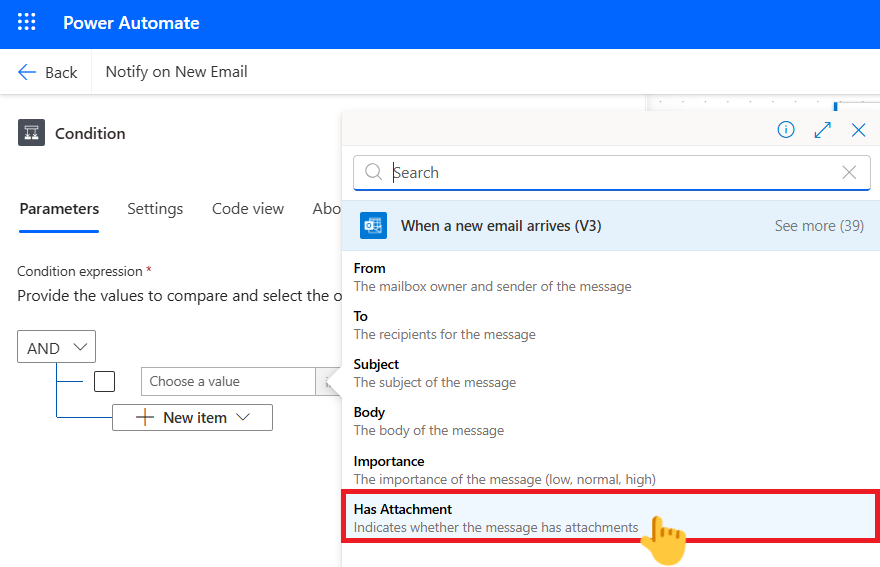
Task: Click the Condition action icon
Action: click(x=31, y=133)
